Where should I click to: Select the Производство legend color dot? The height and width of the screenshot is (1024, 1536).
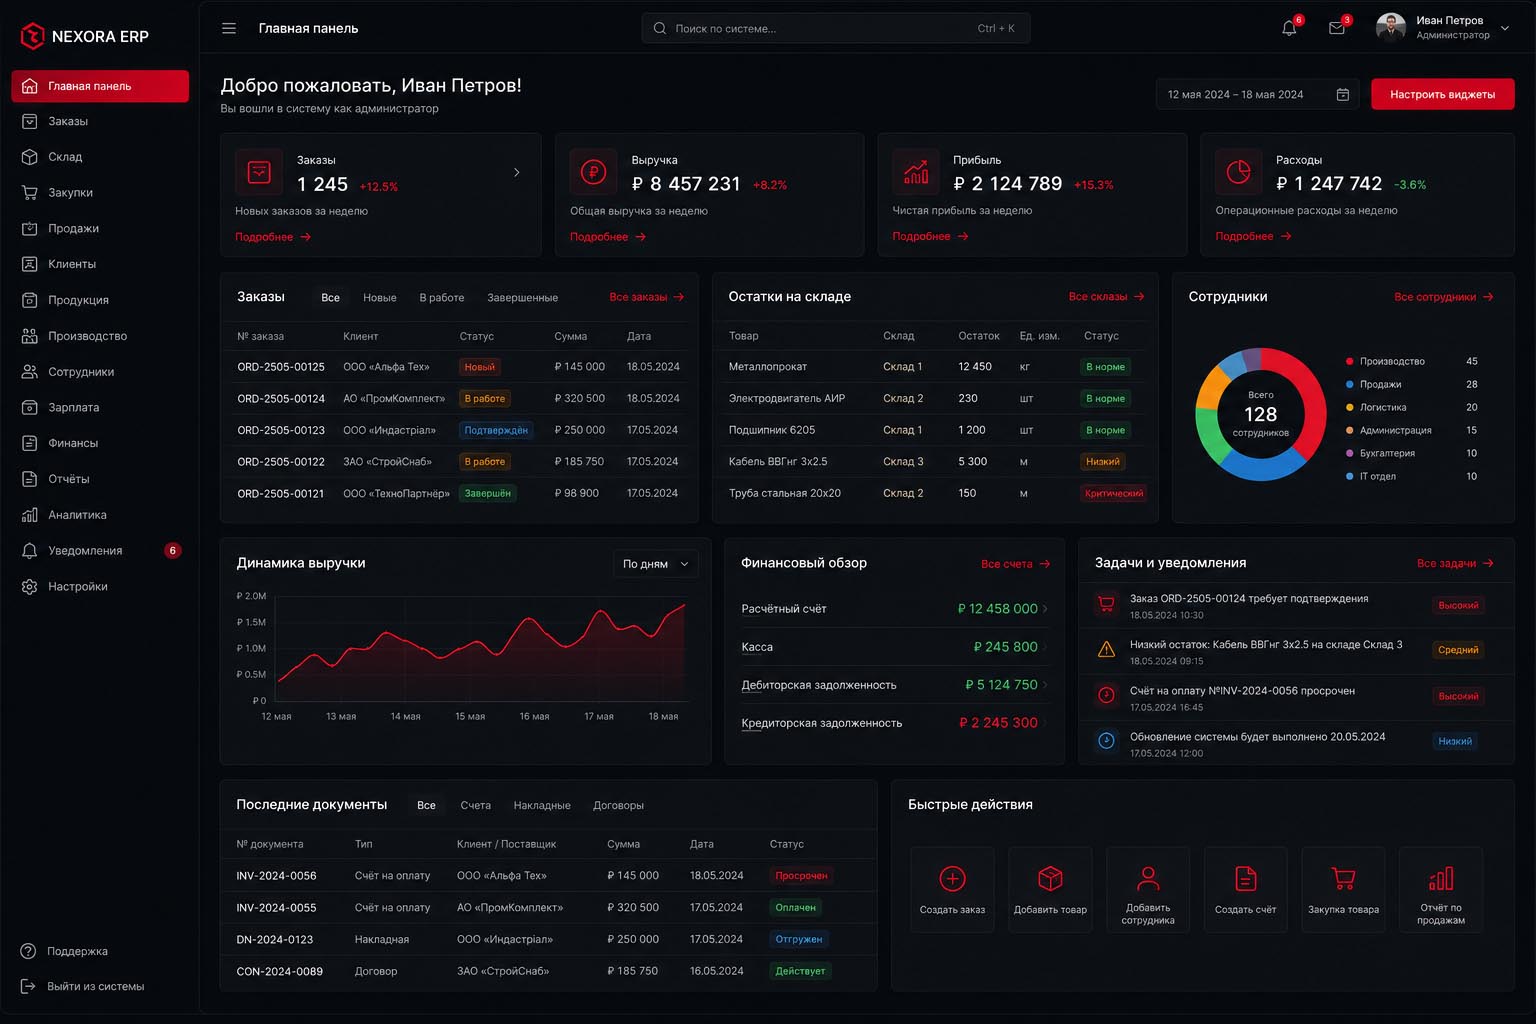click(x=1350, y=361)
